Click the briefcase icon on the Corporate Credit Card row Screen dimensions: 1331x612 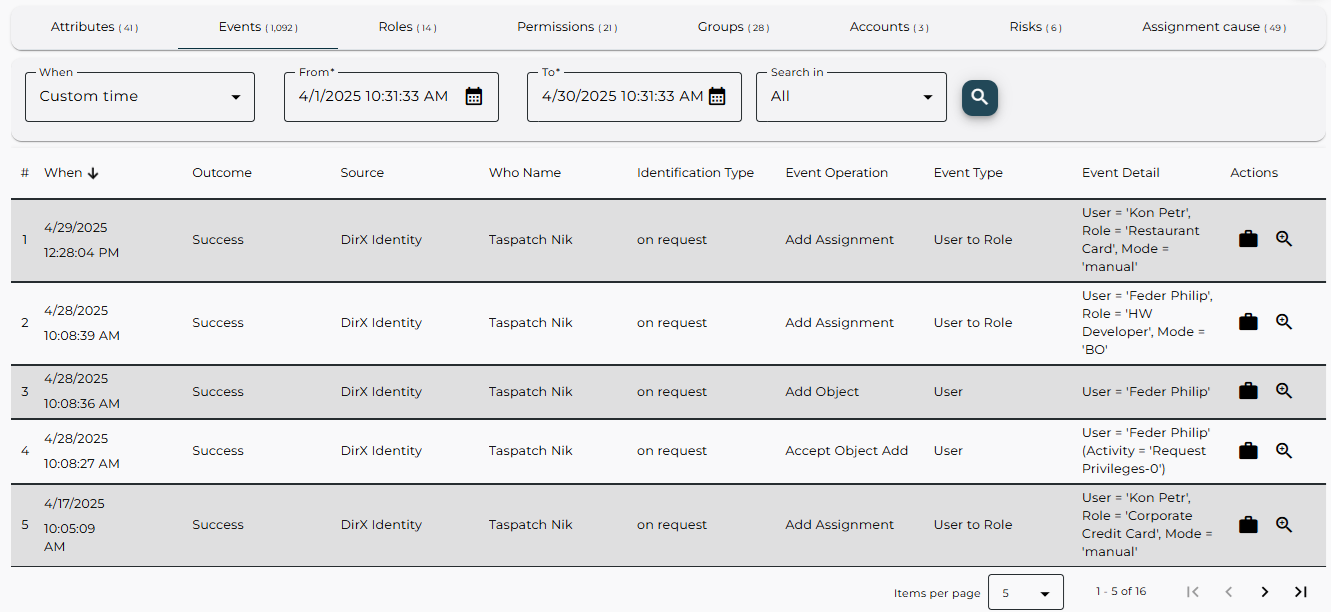click(1248, 524)
